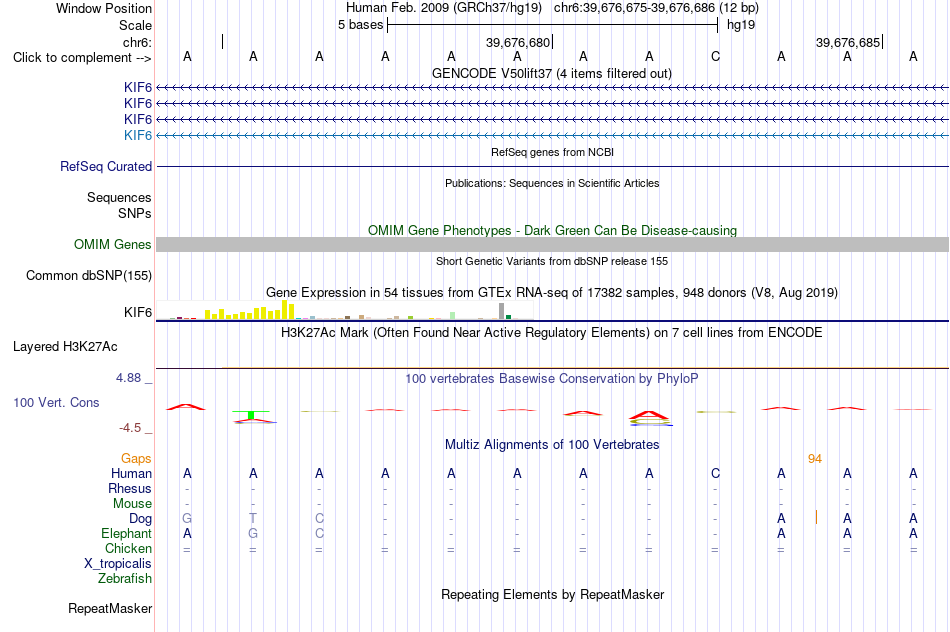
Task: Click the 'RefSeq Curated' track label
Action: point(106,167)
